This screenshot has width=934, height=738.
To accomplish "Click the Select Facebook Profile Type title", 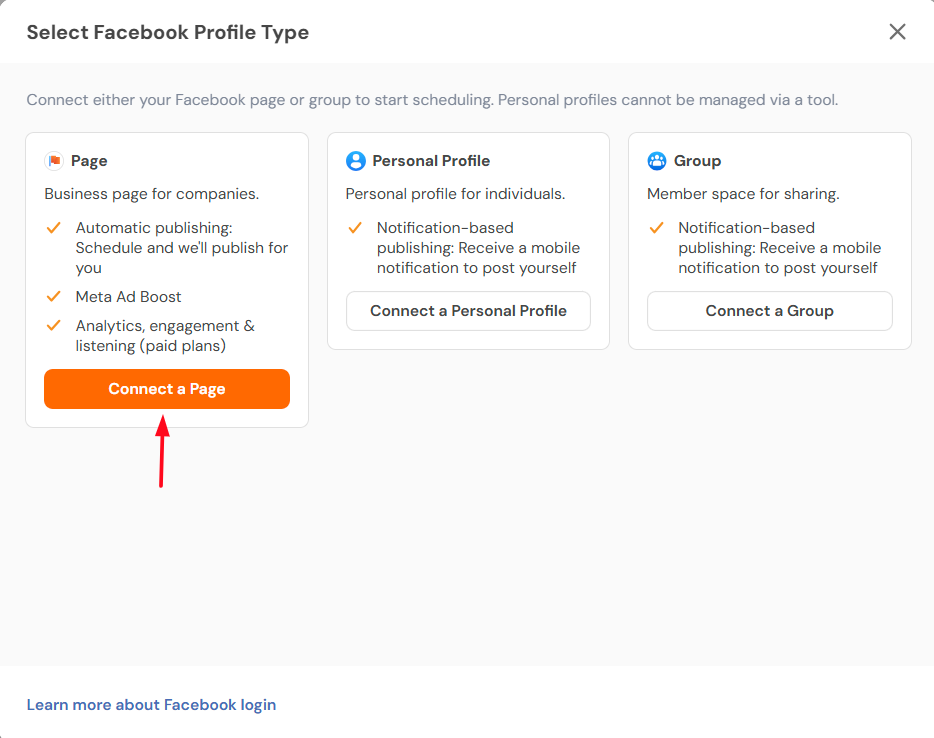I will click(168, 32).
